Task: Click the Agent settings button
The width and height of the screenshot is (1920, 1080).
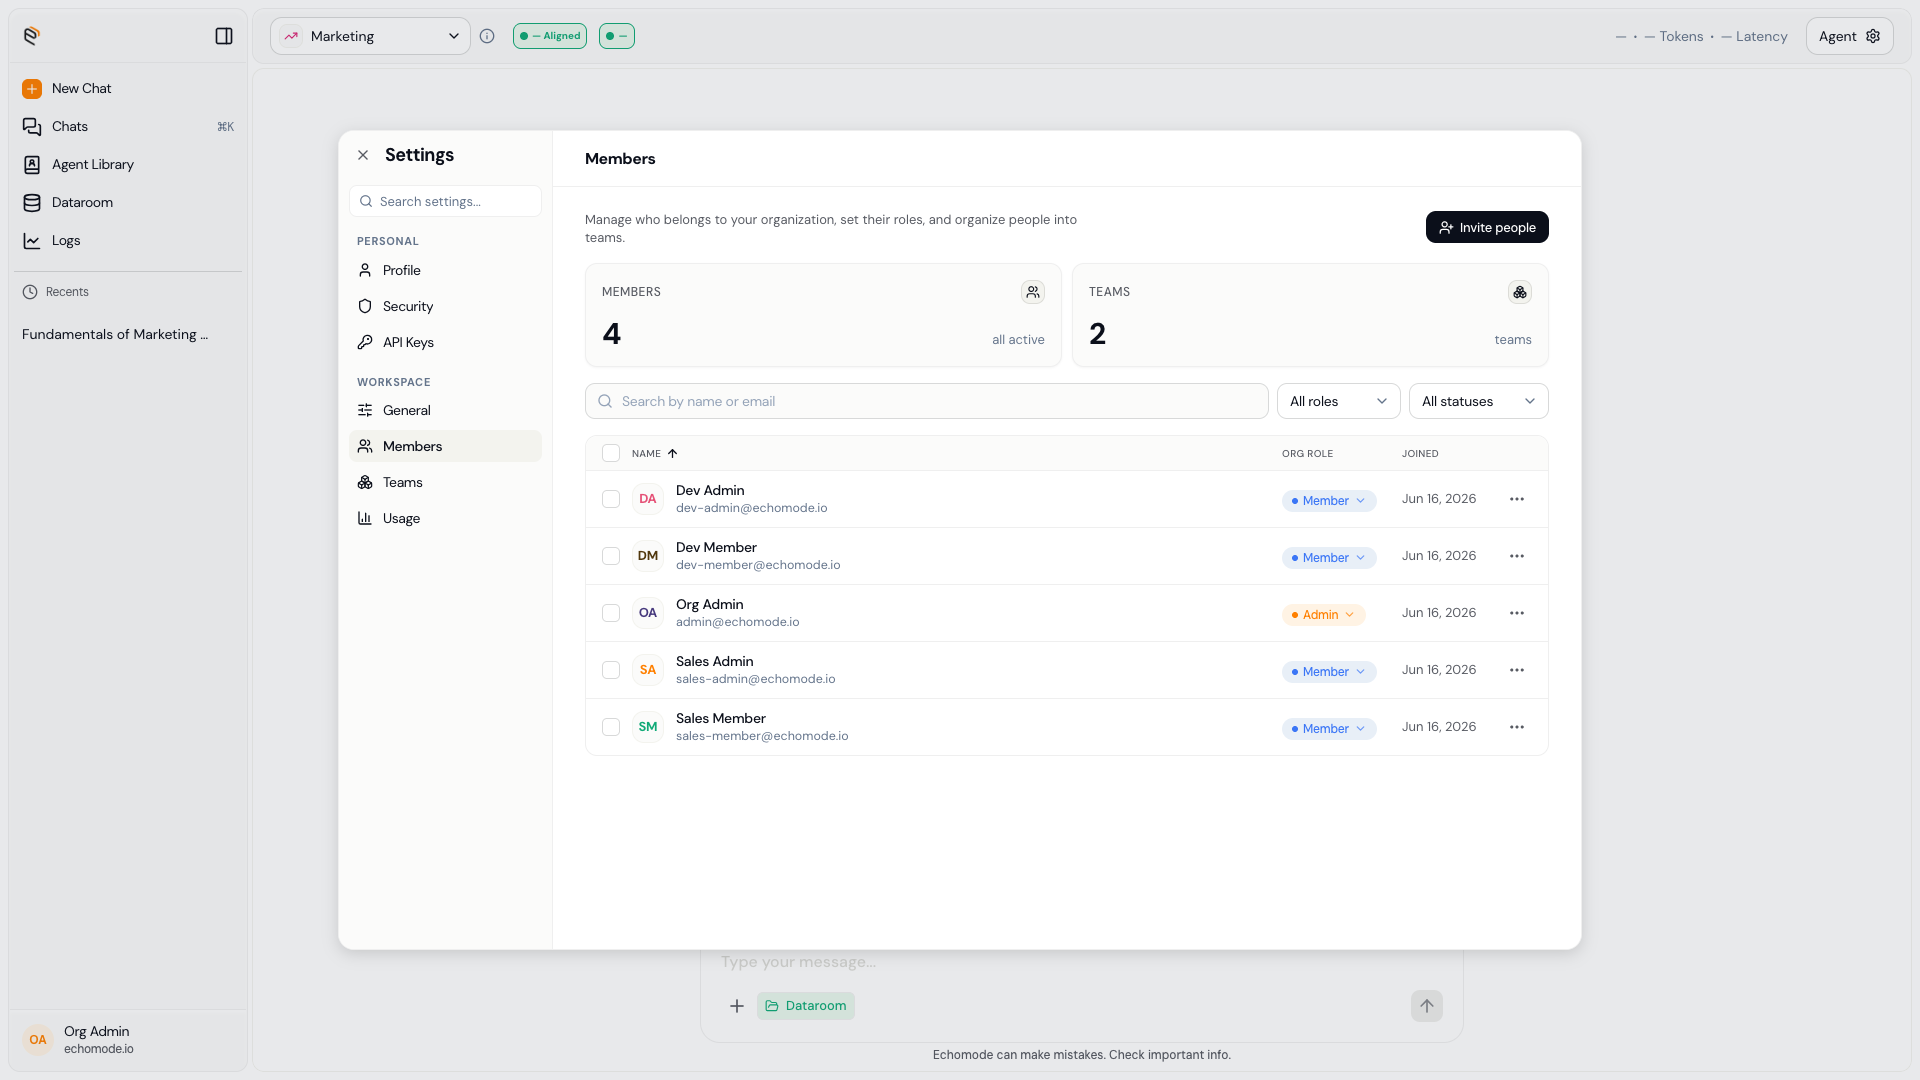Action: (x=1849, y=36)
